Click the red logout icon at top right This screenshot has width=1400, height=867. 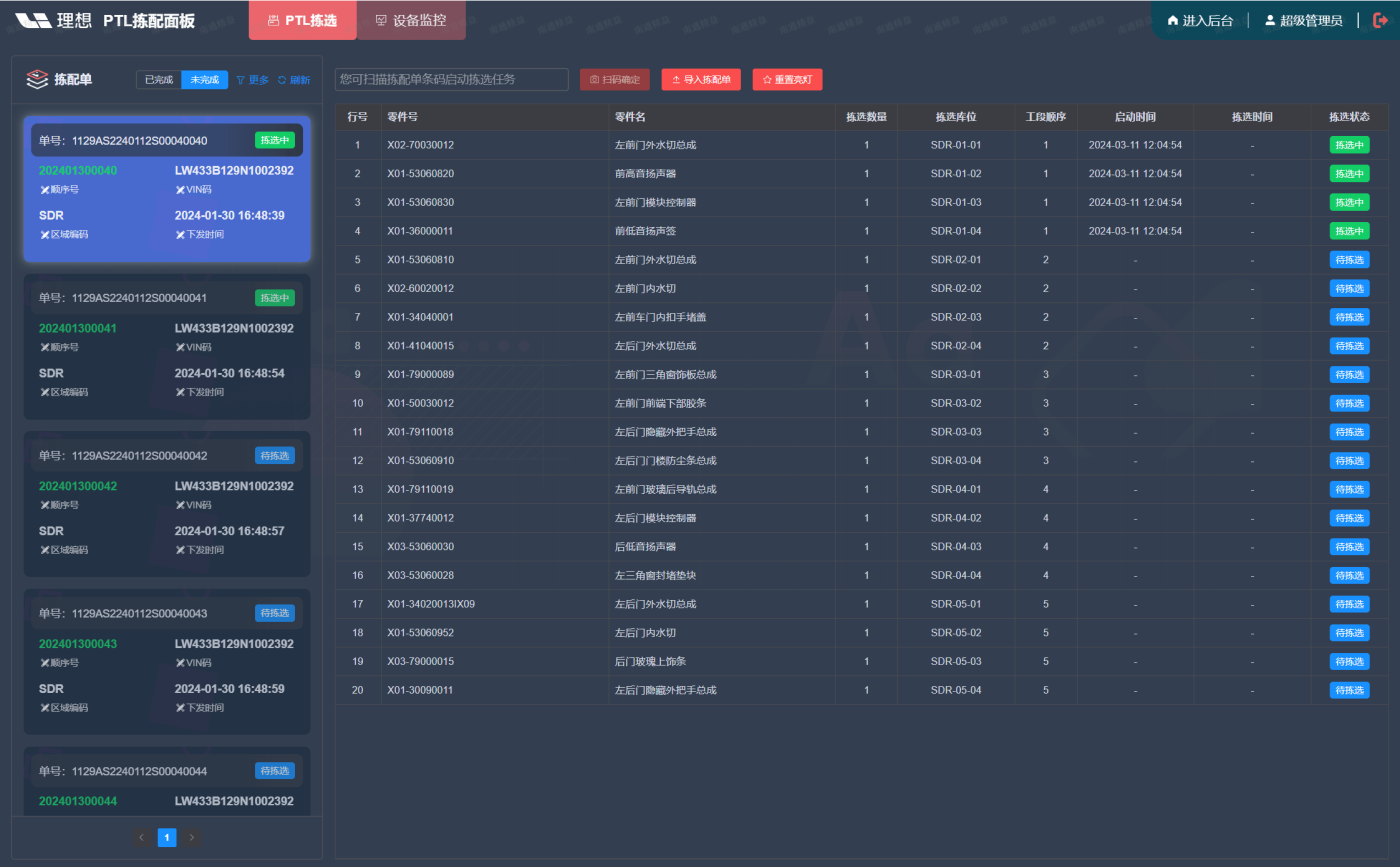[x=1381, y=20]
